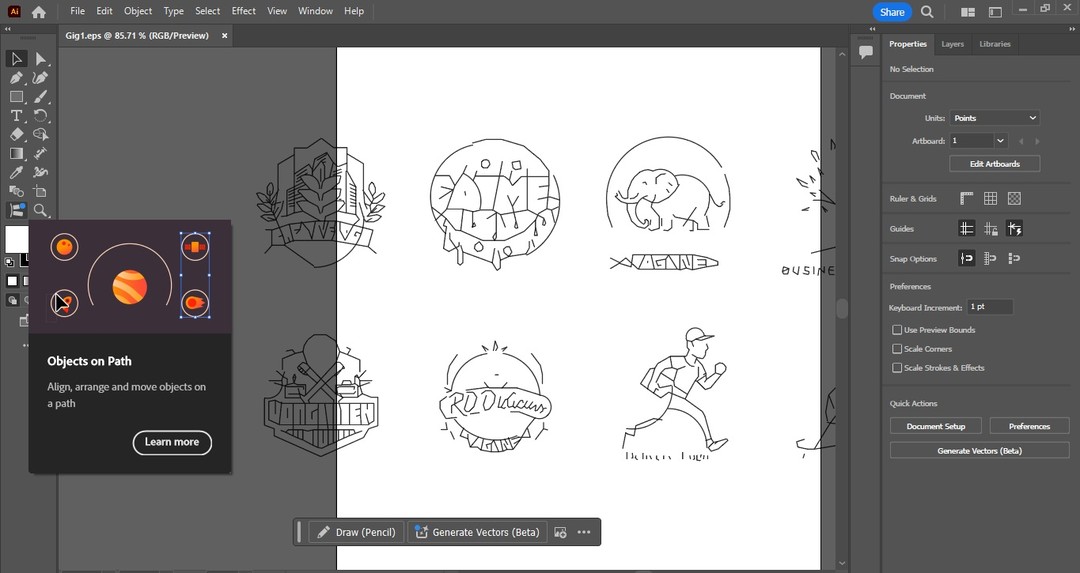This screenshot has height=573, width=1080.
Task: Toggle Smart Guides icon
Action: tap(1014, 229)
